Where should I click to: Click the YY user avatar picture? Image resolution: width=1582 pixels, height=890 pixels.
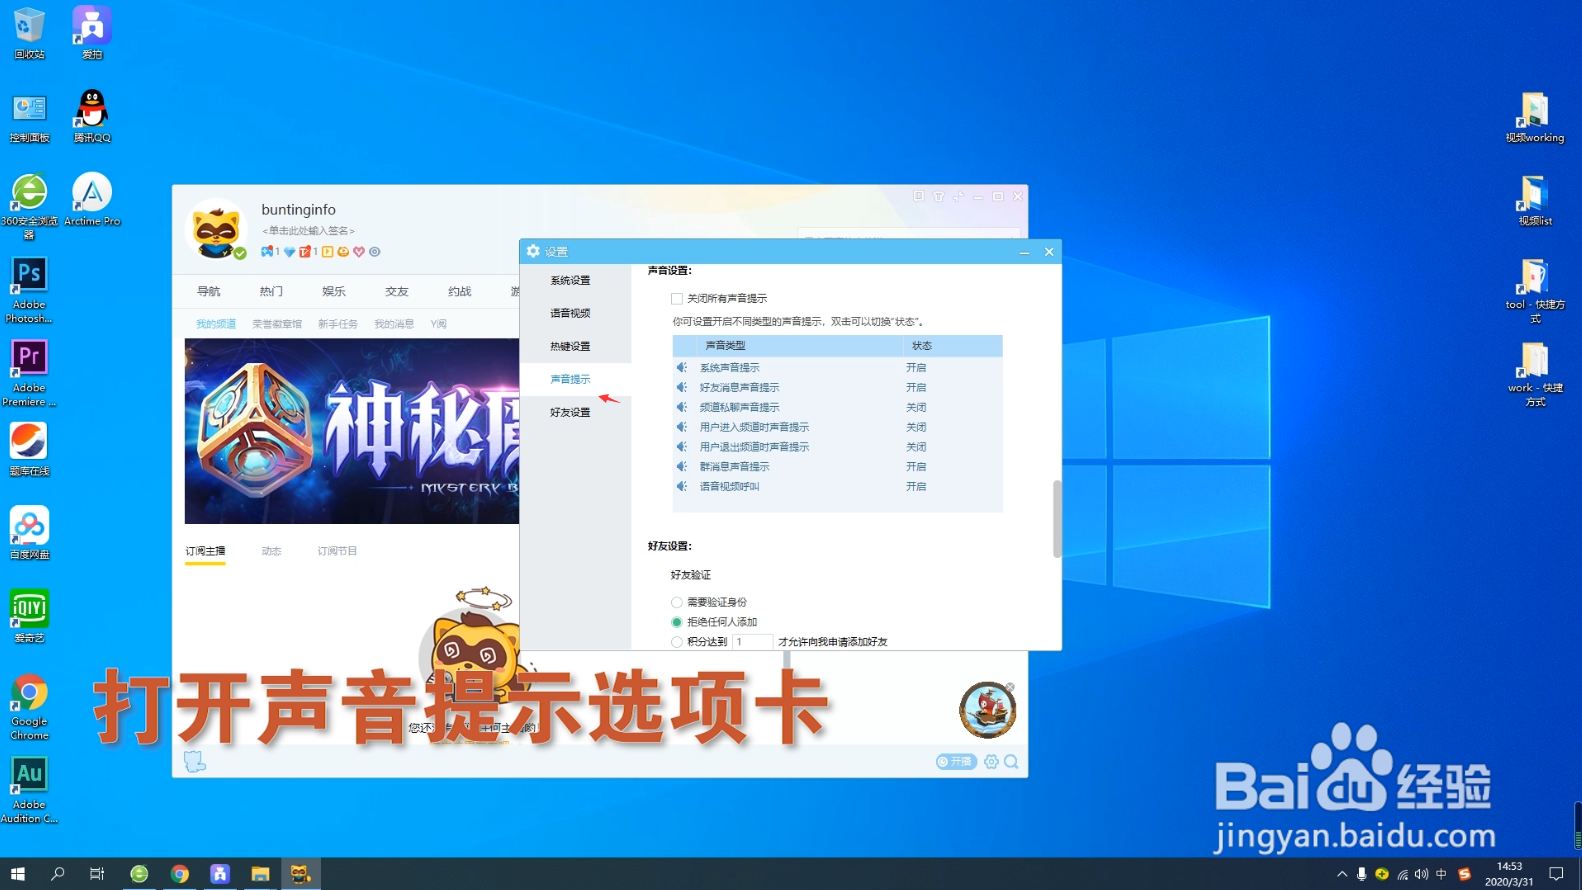216,229
